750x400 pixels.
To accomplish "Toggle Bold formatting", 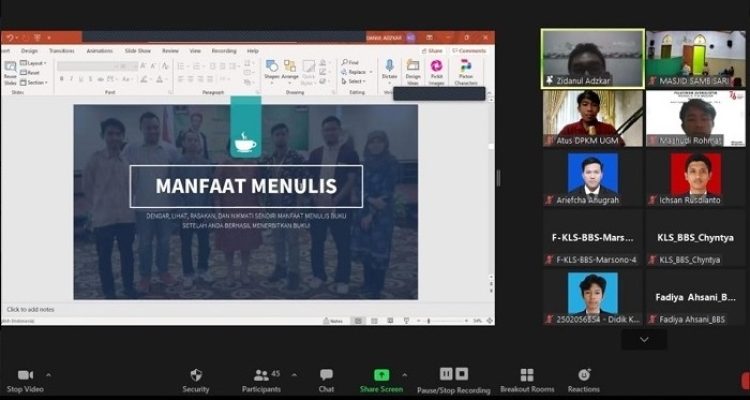I will [62, 79].
